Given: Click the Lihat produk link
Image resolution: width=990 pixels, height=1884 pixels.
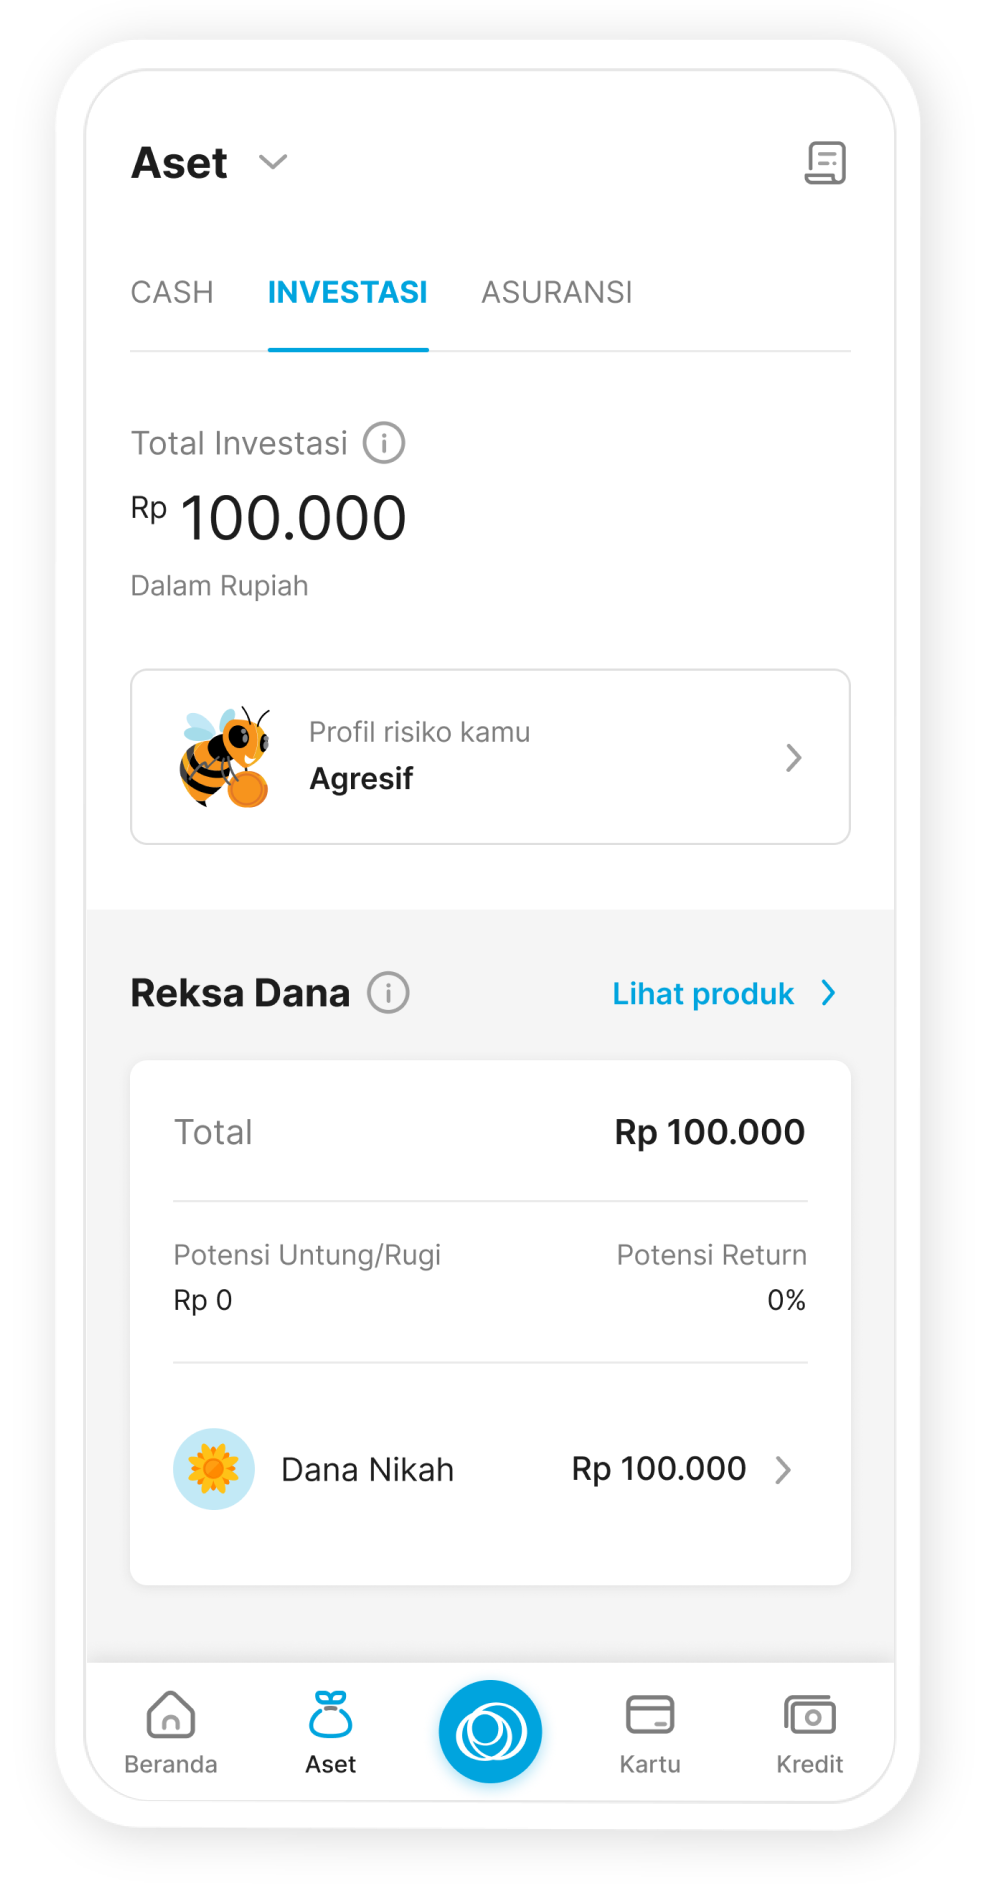Looking at the screenshot, I should pos(703,994).
